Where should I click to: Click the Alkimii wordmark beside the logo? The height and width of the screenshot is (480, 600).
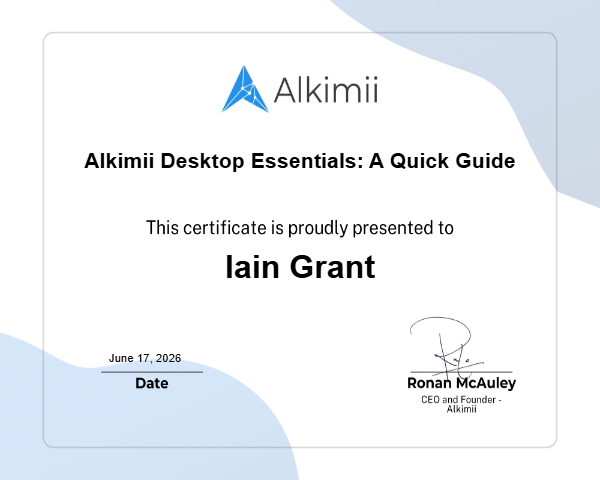point(326,90)
